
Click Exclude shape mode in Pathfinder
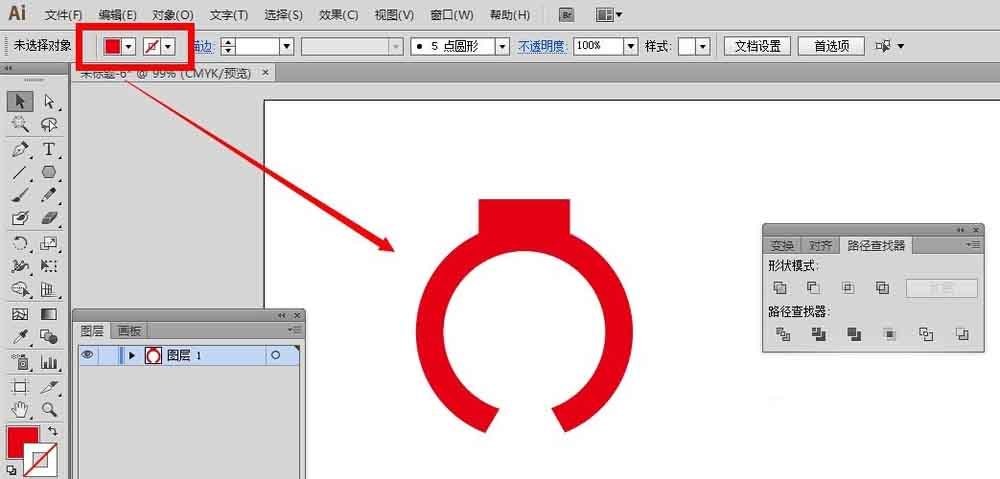pos(883,288)
